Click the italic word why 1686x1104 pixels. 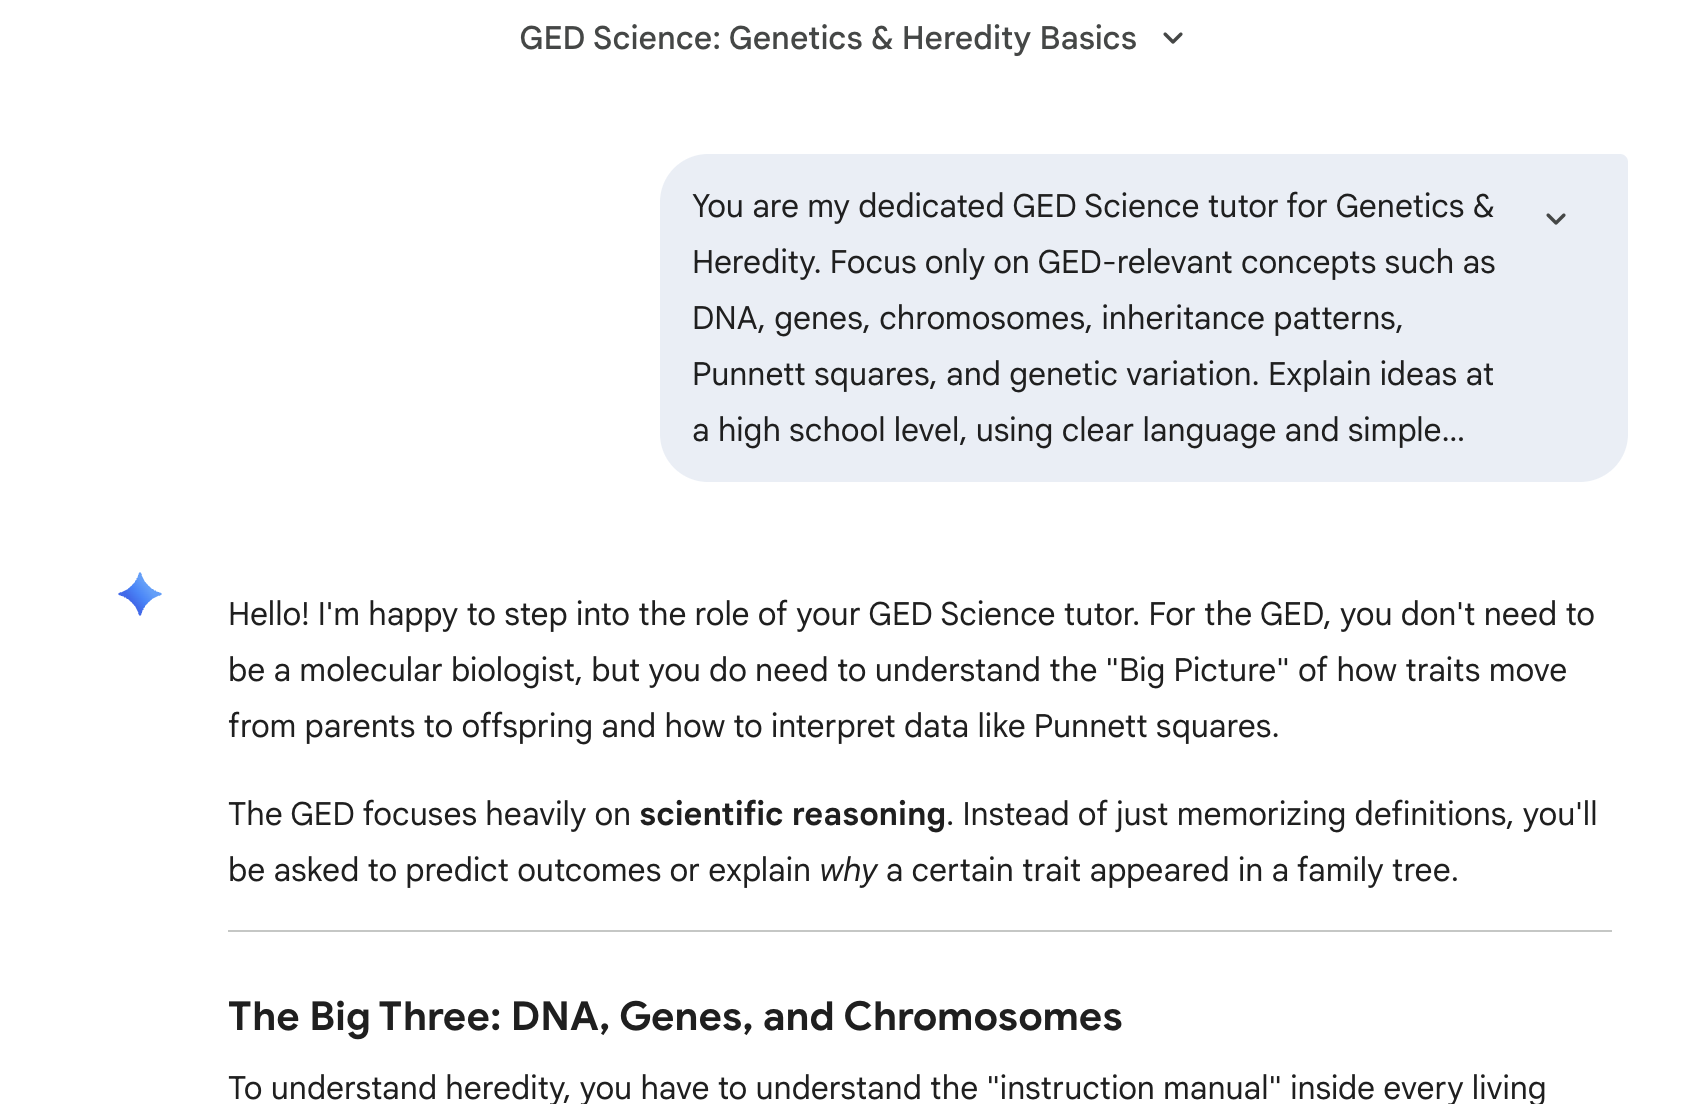pos(847,870)
